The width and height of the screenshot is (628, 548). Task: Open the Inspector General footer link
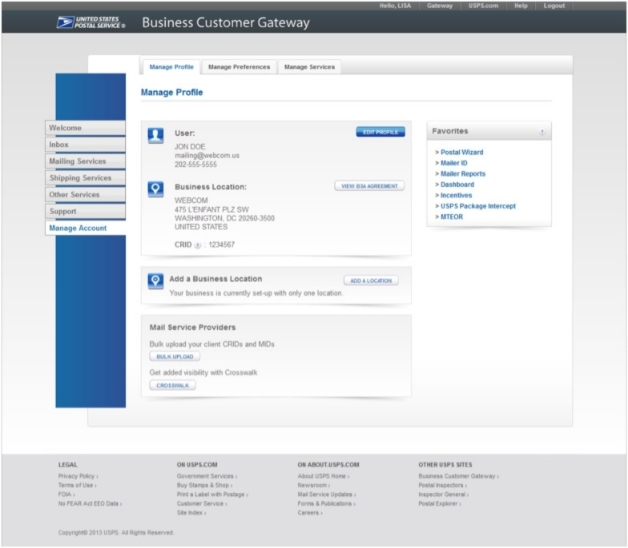pos(443,495)
